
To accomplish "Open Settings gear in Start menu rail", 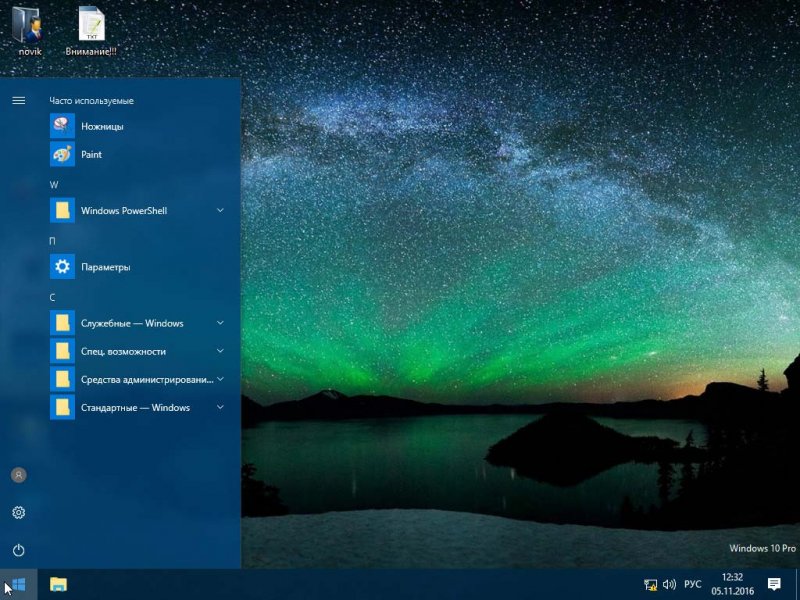I will tap(18, 512).
